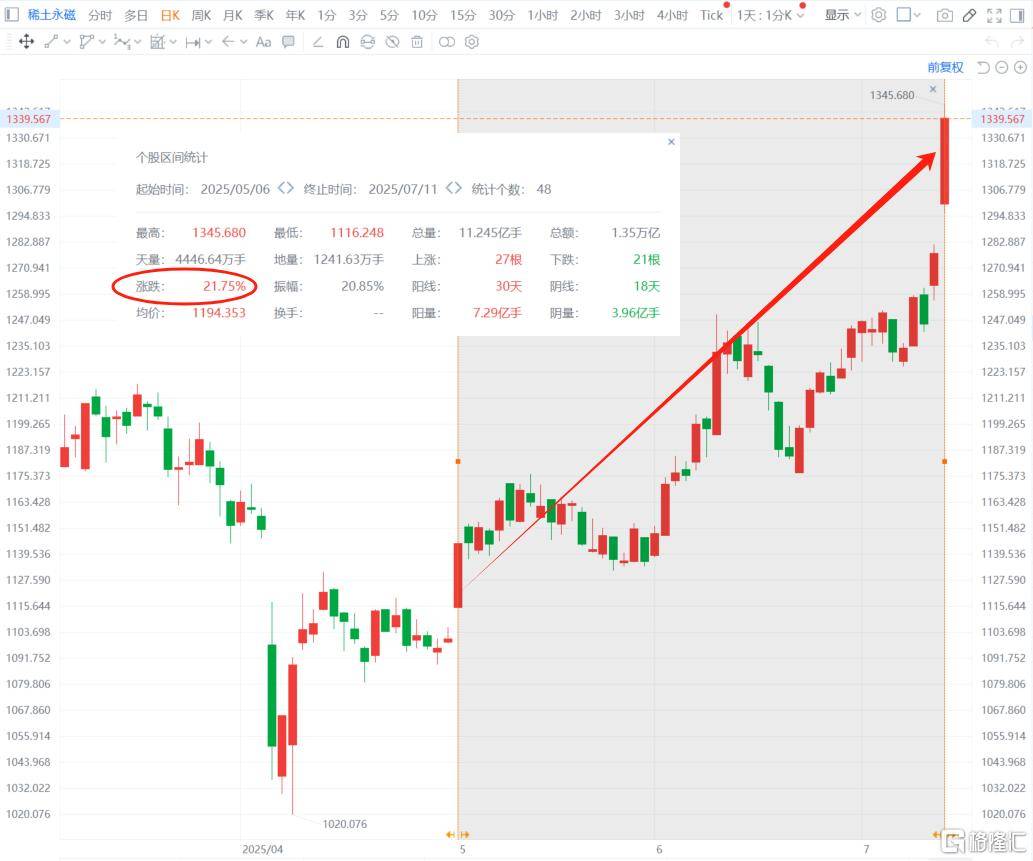Toggle the left sidebar panel icon

tap(12, 15)
